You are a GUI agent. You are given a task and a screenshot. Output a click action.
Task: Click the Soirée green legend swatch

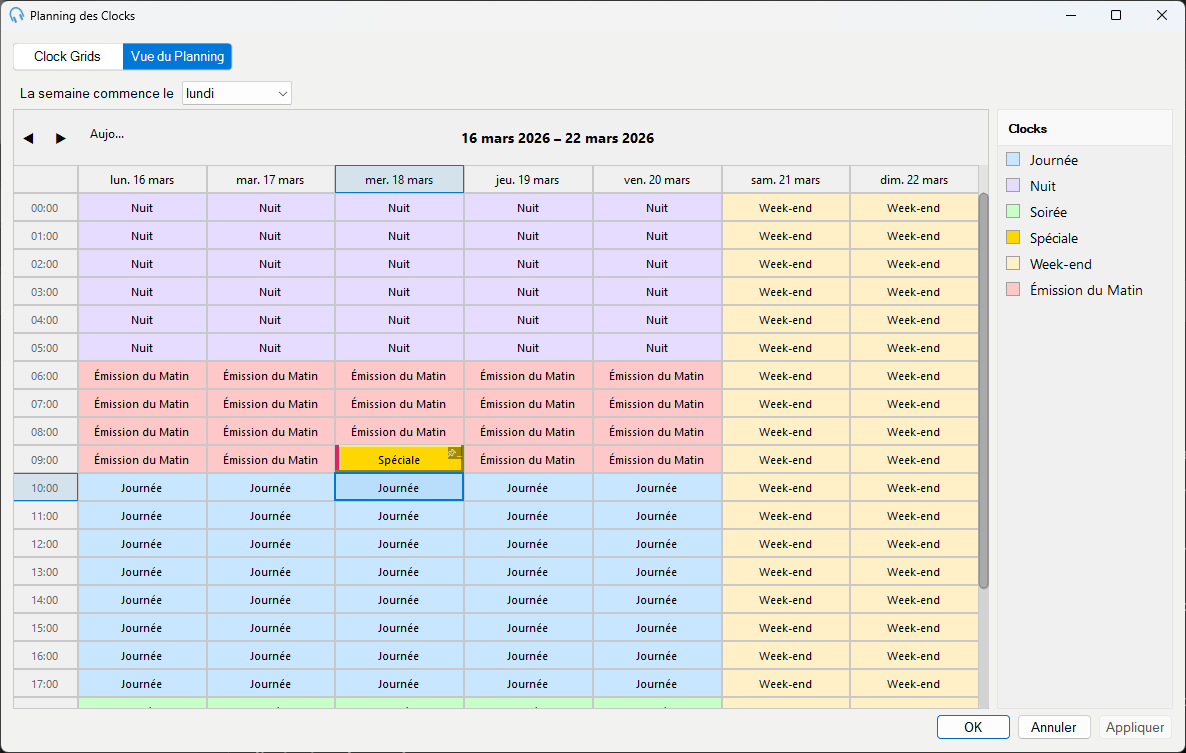click(1013, 211)
